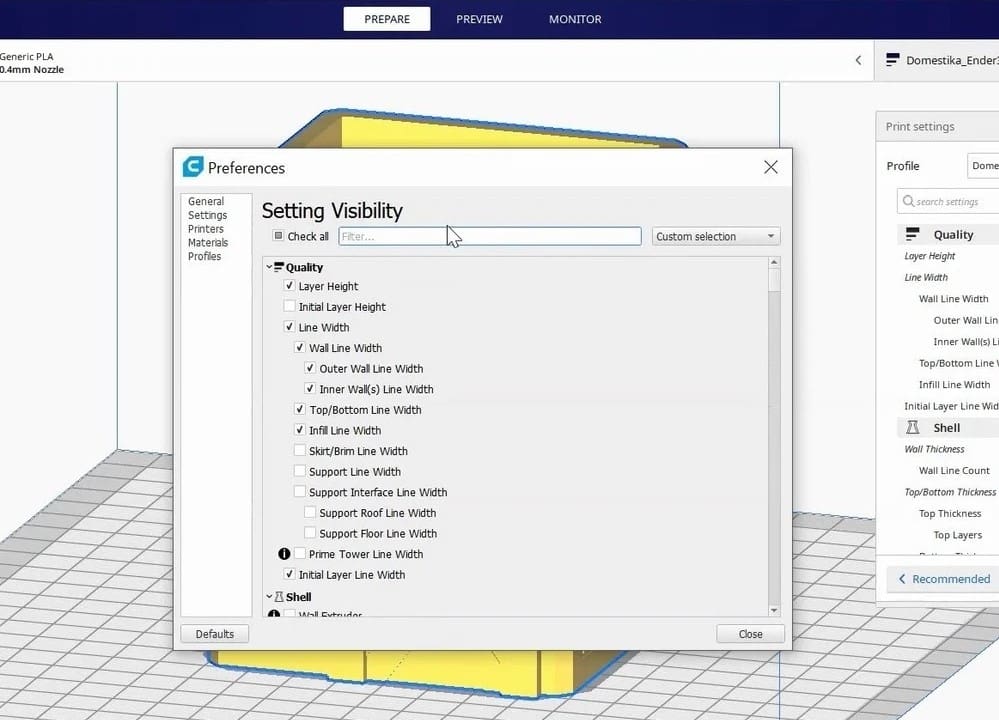Screen dimensions: 999x720
Task: Click the info icon beside Prime Tower Line Width
Action: point(284,554)
